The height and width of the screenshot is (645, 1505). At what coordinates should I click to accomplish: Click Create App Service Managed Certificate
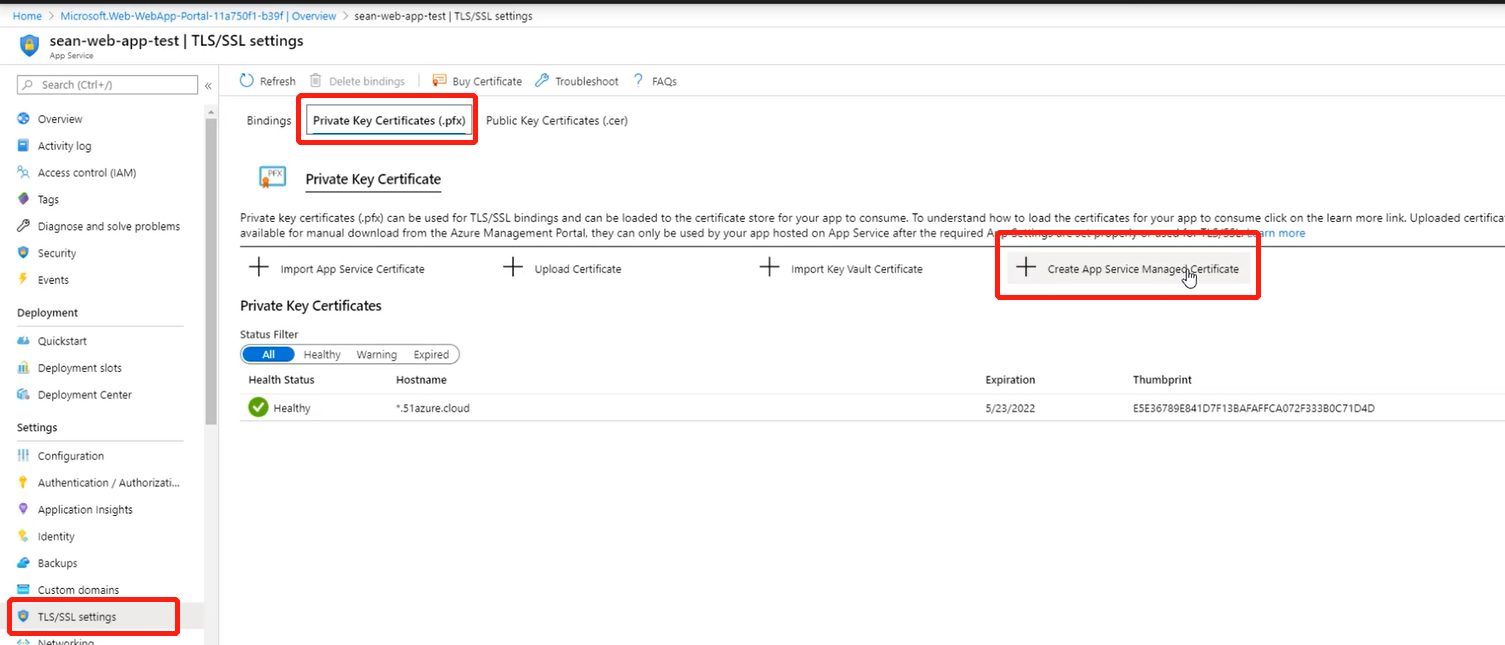point(1128,269)
